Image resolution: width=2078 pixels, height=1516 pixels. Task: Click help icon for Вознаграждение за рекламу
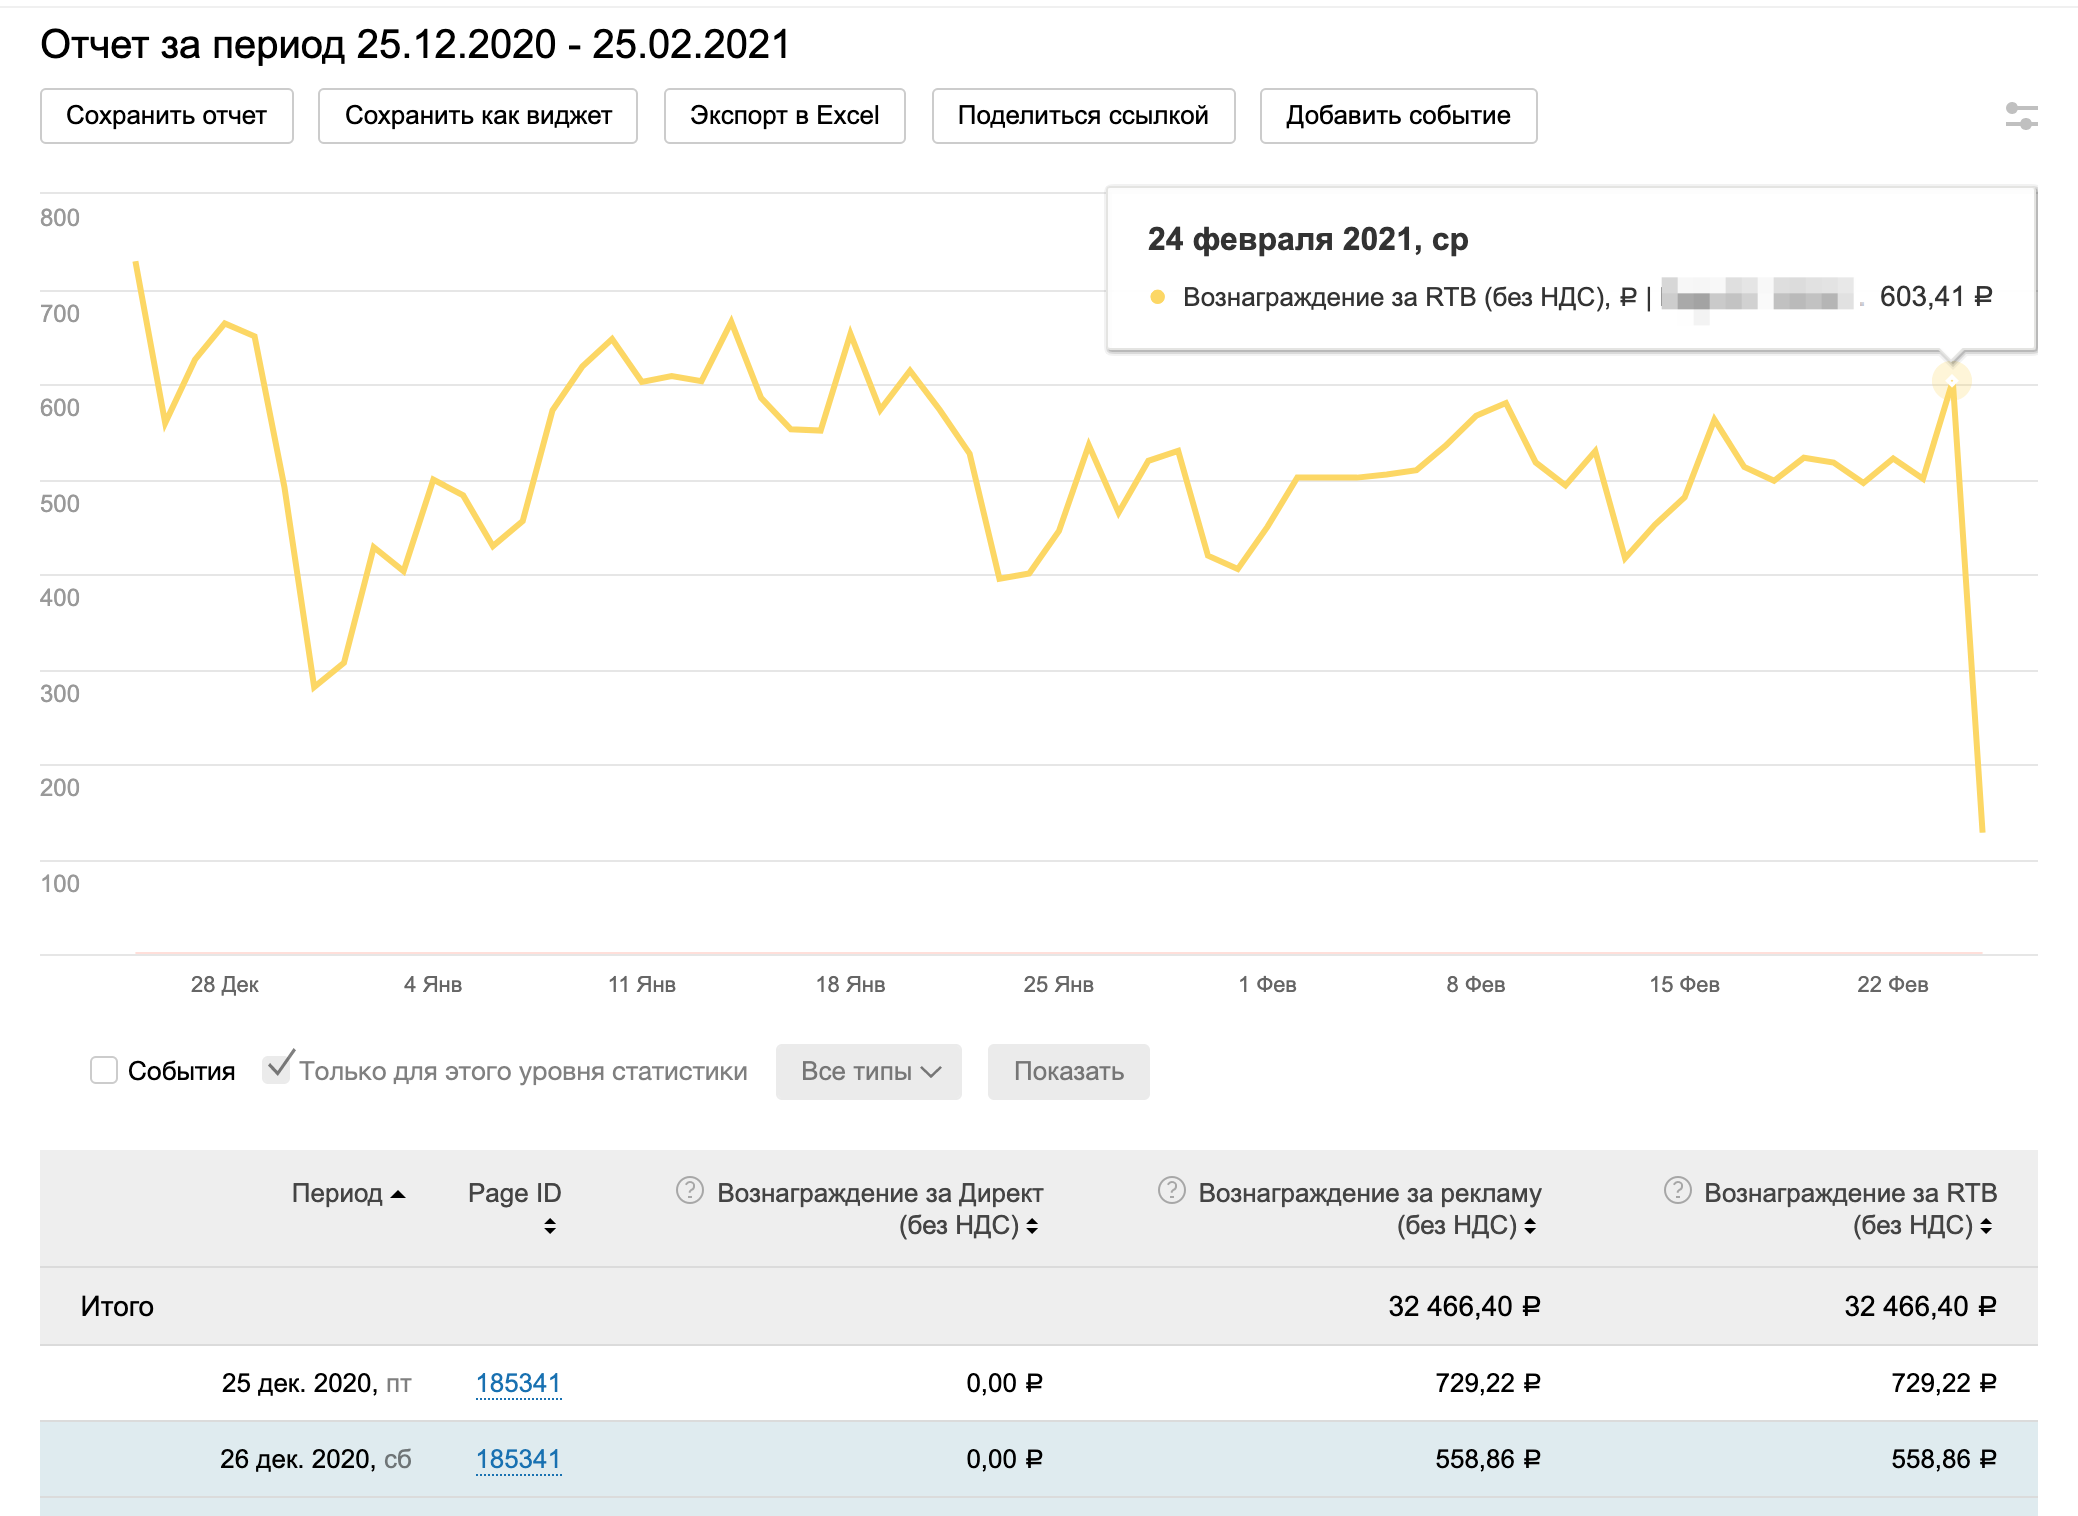pos(1171,1190)
